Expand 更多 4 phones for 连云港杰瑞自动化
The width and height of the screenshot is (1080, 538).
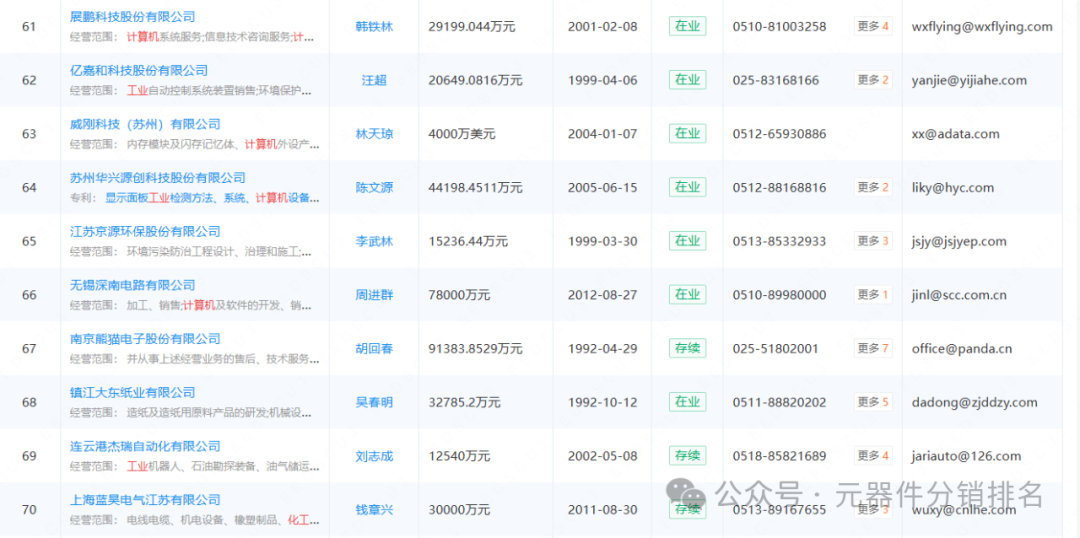click(x=873, y=456)
